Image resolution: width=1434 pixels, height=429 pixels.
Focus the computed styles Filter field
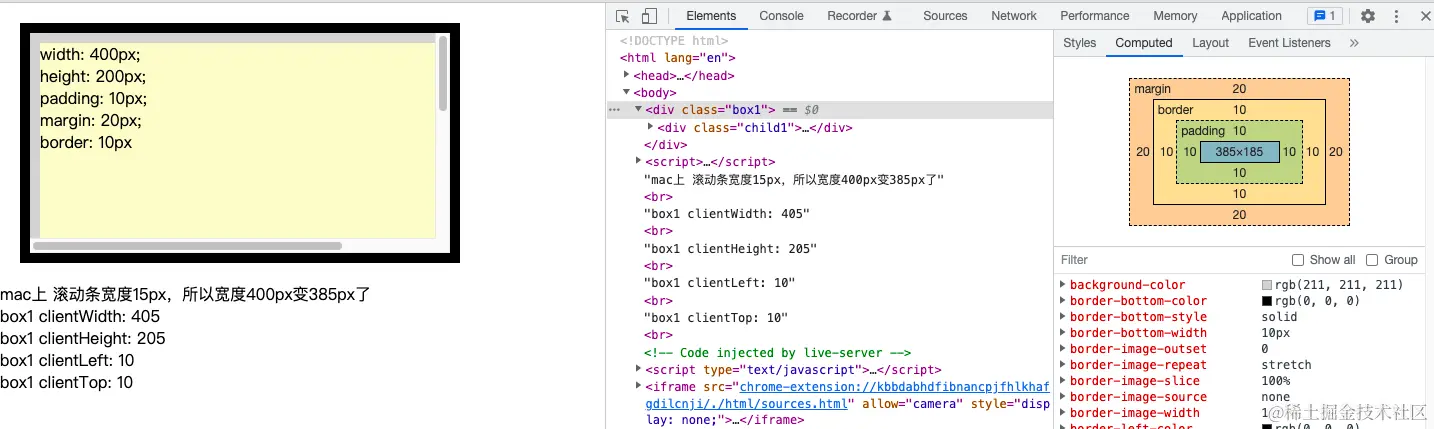pyautogui.click(x=1170, y=260)
